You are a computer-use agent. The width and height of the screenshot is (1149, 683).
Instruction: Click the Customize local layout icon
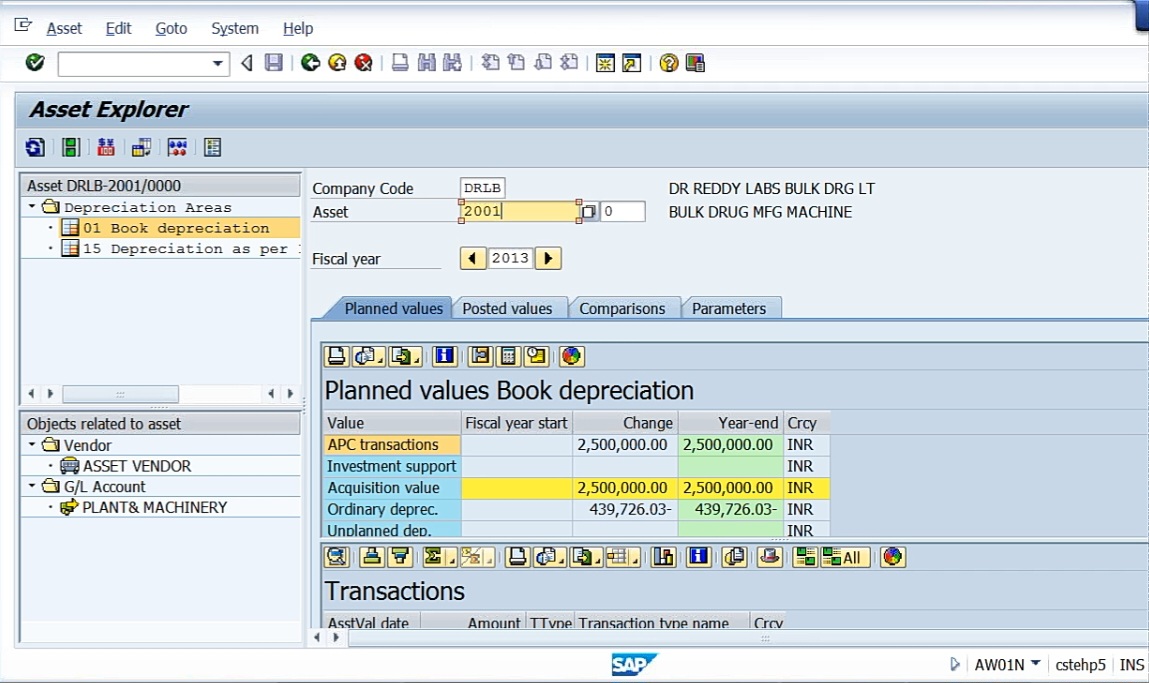(x=695, y=63)
